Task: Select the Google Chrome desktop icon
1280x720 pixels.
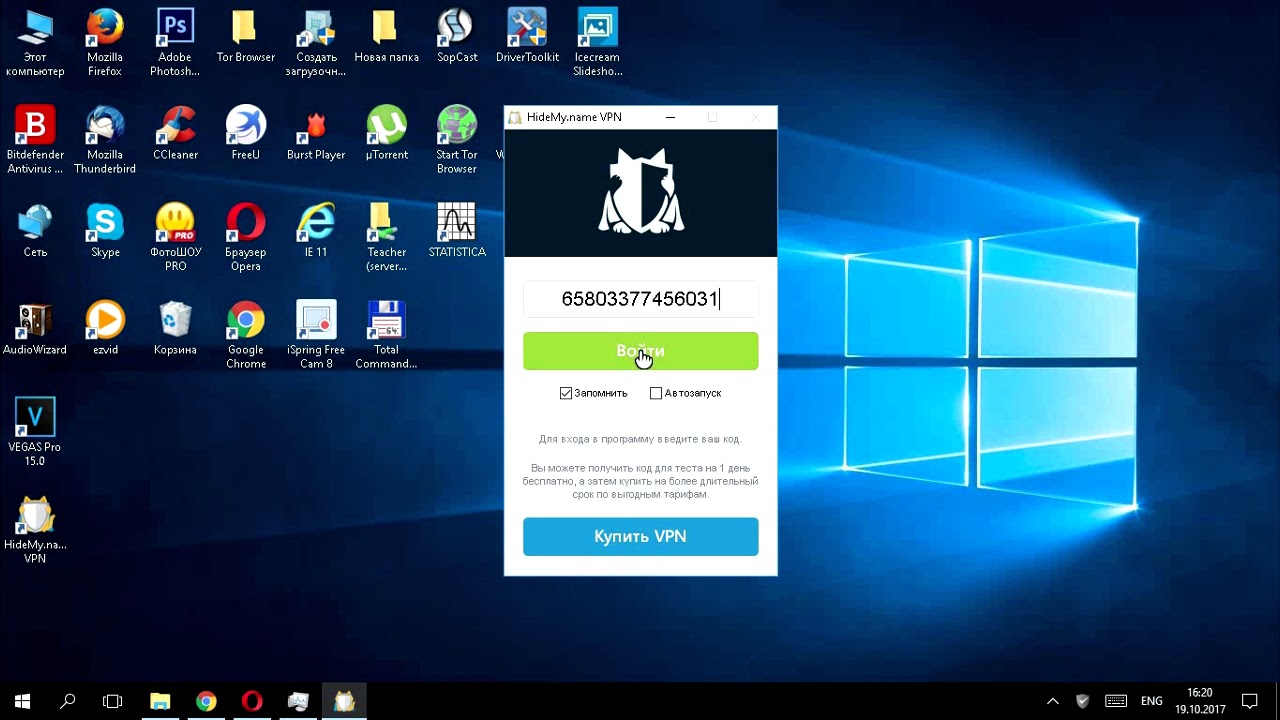Action: (245, 335)
